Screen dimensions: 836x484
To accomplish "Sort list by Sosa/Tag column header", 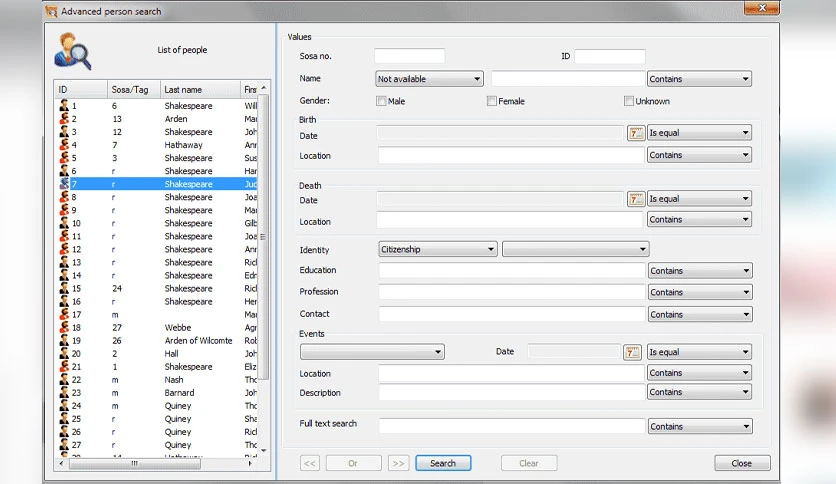I will tap(134, 90).
